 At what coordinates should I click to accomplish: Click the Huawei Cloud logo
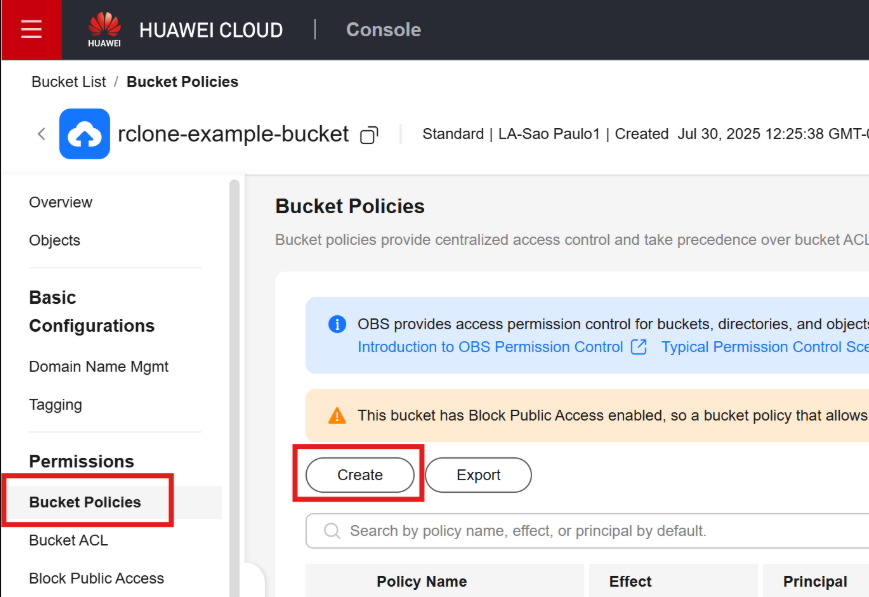pos(104,29)
